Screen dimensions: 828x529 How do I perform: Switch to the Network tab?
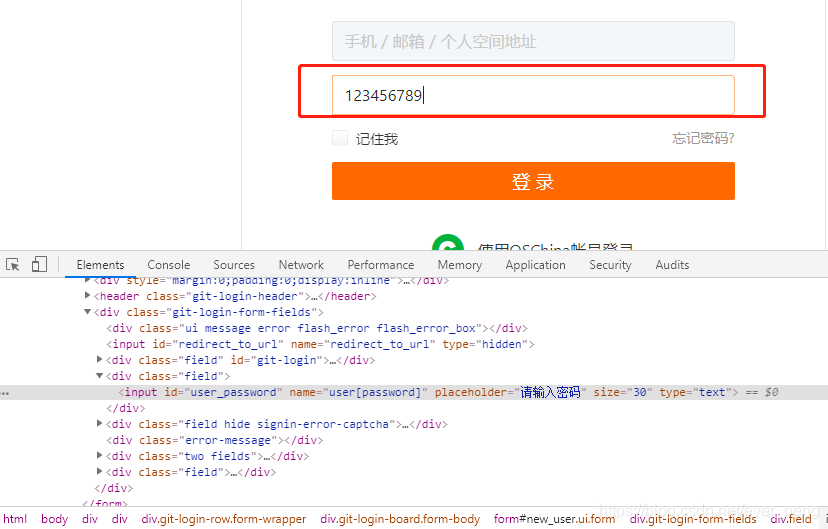coord(301,264)
